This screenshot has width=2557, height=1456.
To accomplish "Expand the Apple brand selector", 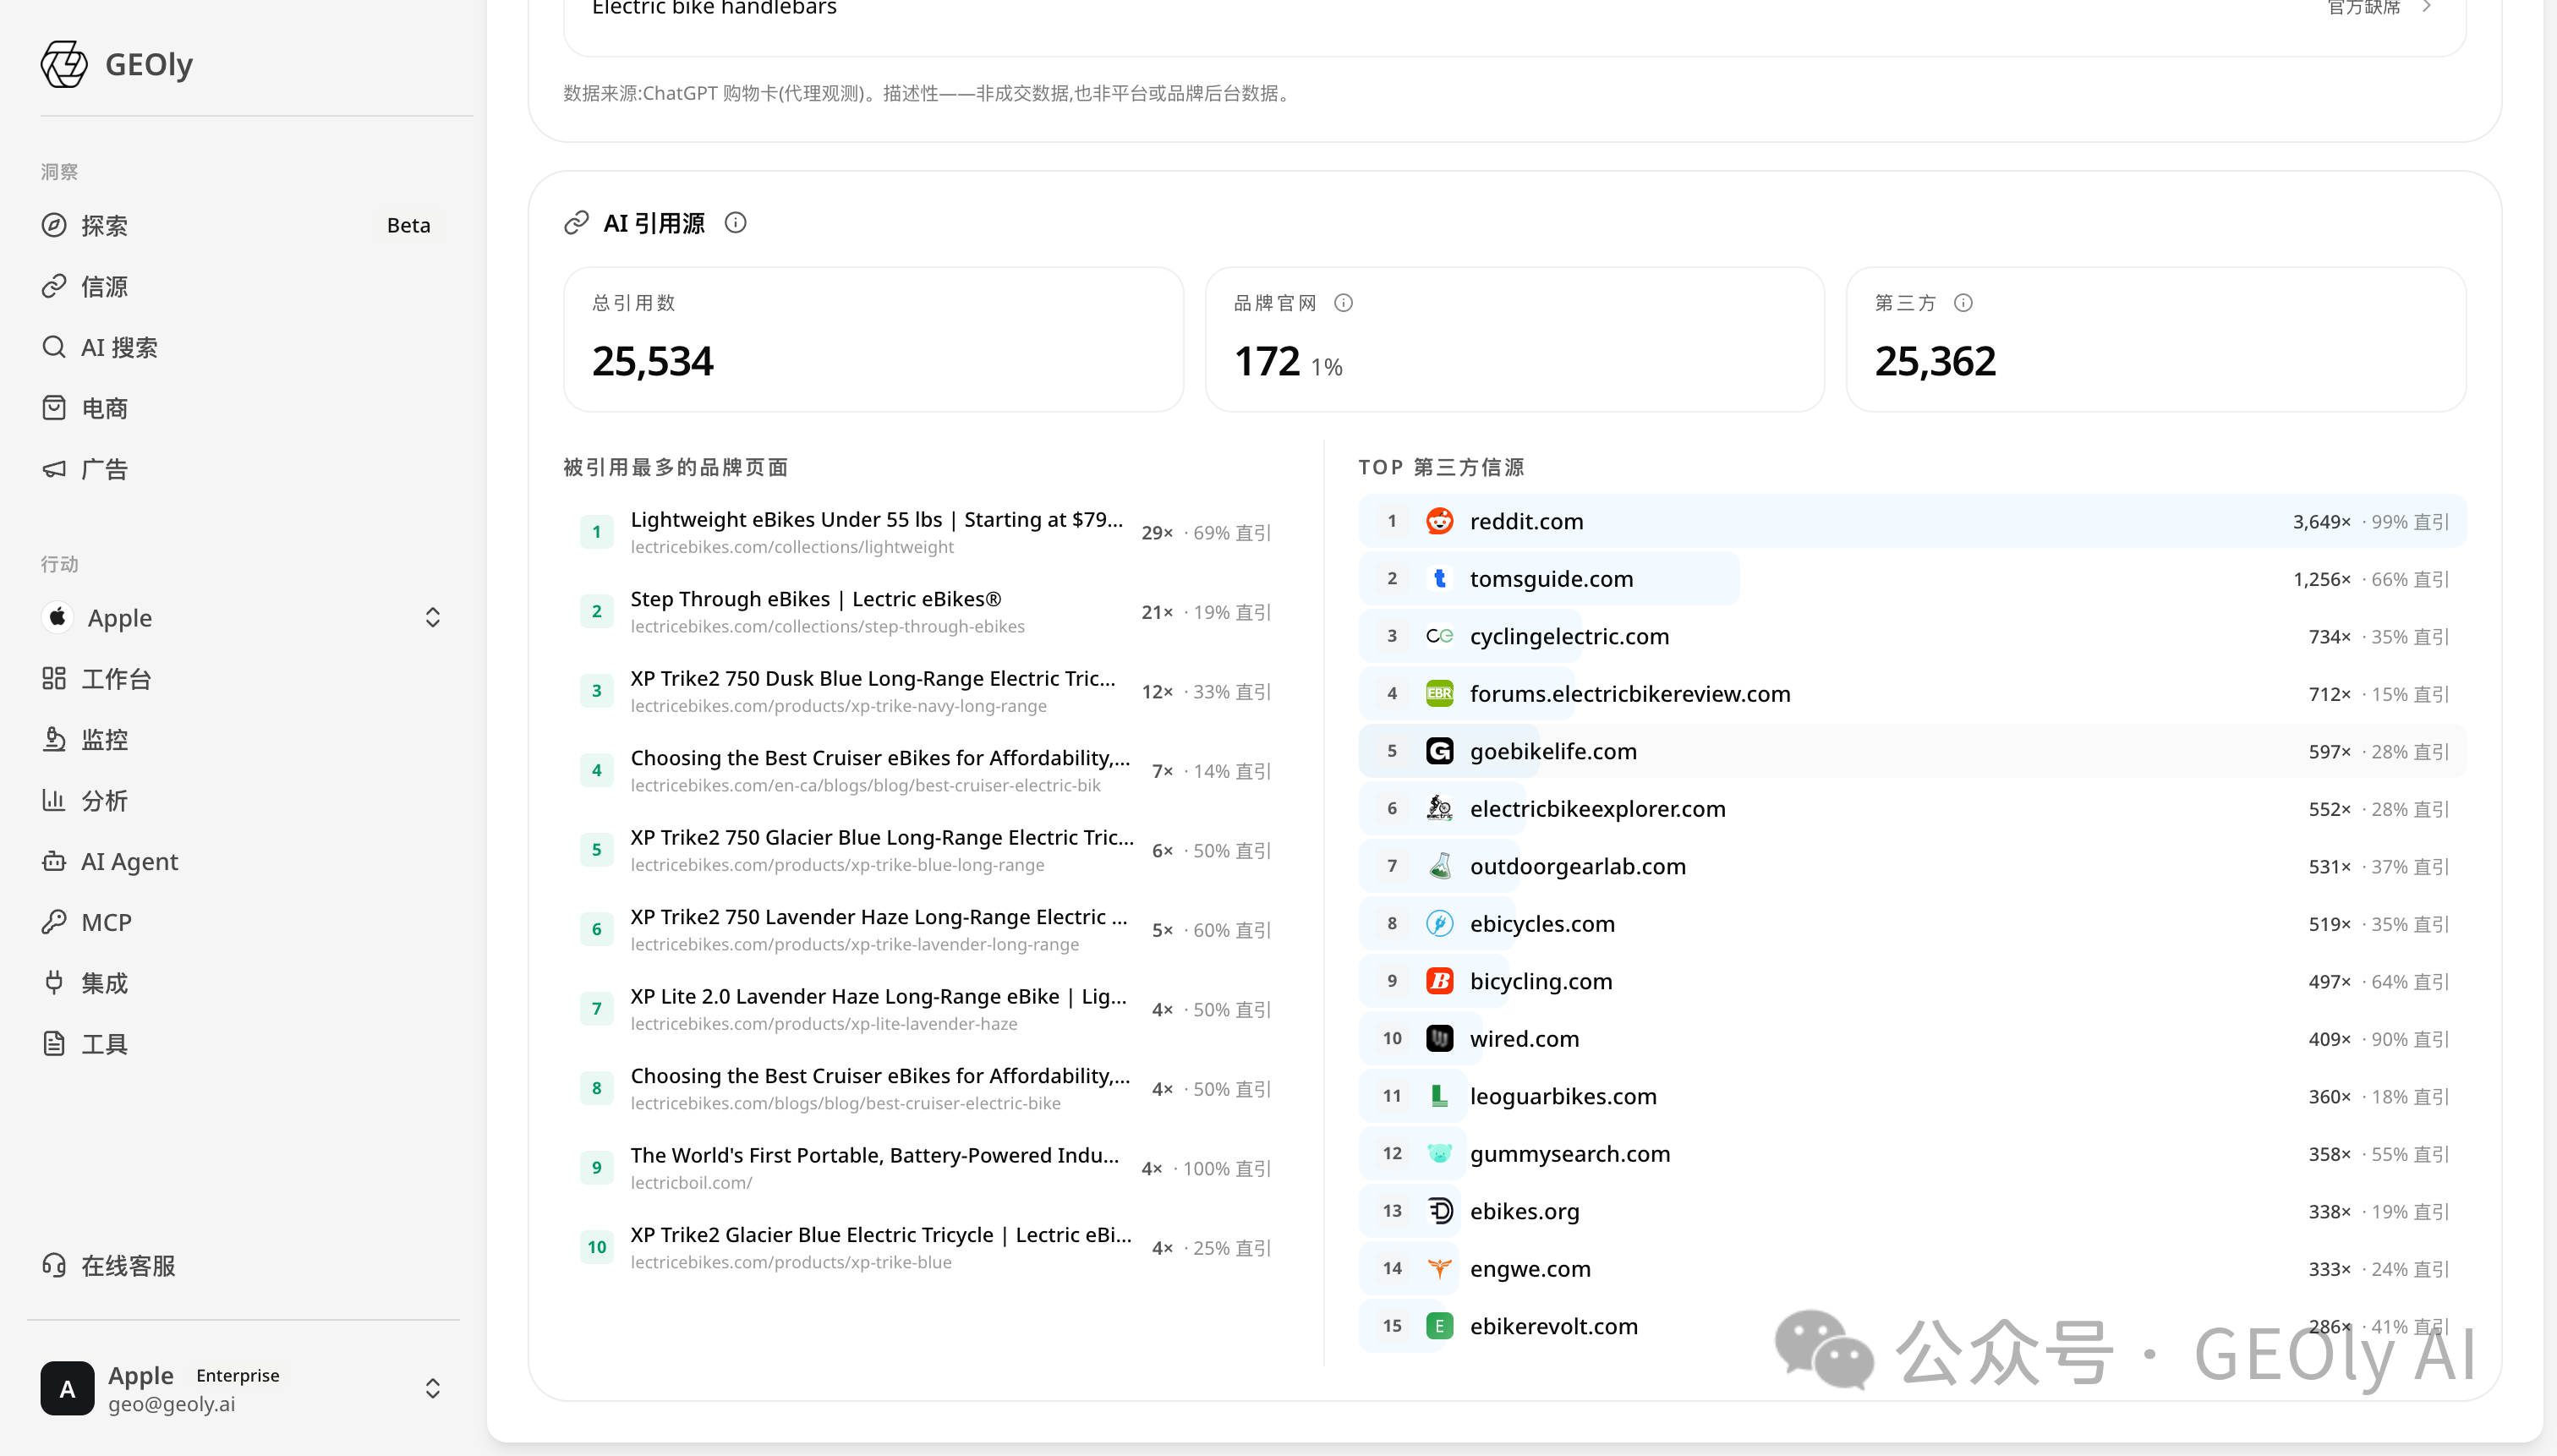I will (x=433, y=618).
